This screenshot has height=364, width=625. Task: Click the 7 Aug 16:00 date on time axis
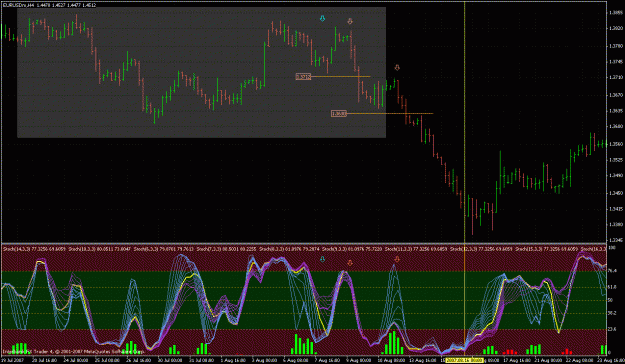(328, 360)
